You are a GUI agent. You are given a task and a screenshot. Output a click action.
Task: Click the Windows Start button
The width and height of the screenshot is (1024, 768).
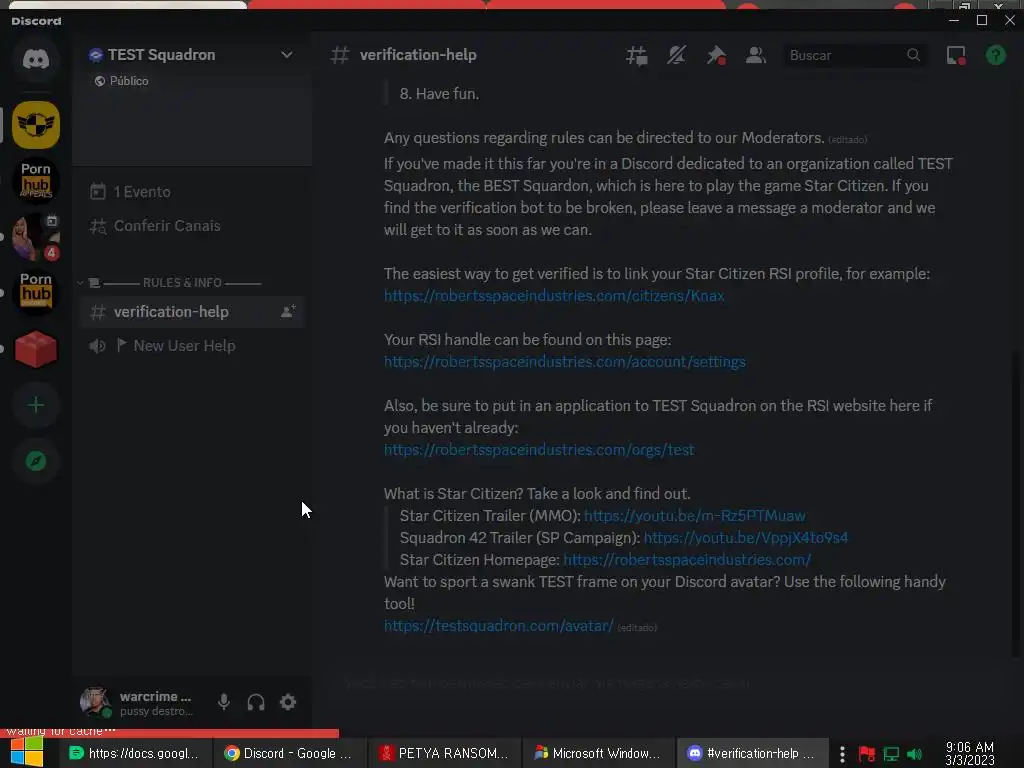26,752
